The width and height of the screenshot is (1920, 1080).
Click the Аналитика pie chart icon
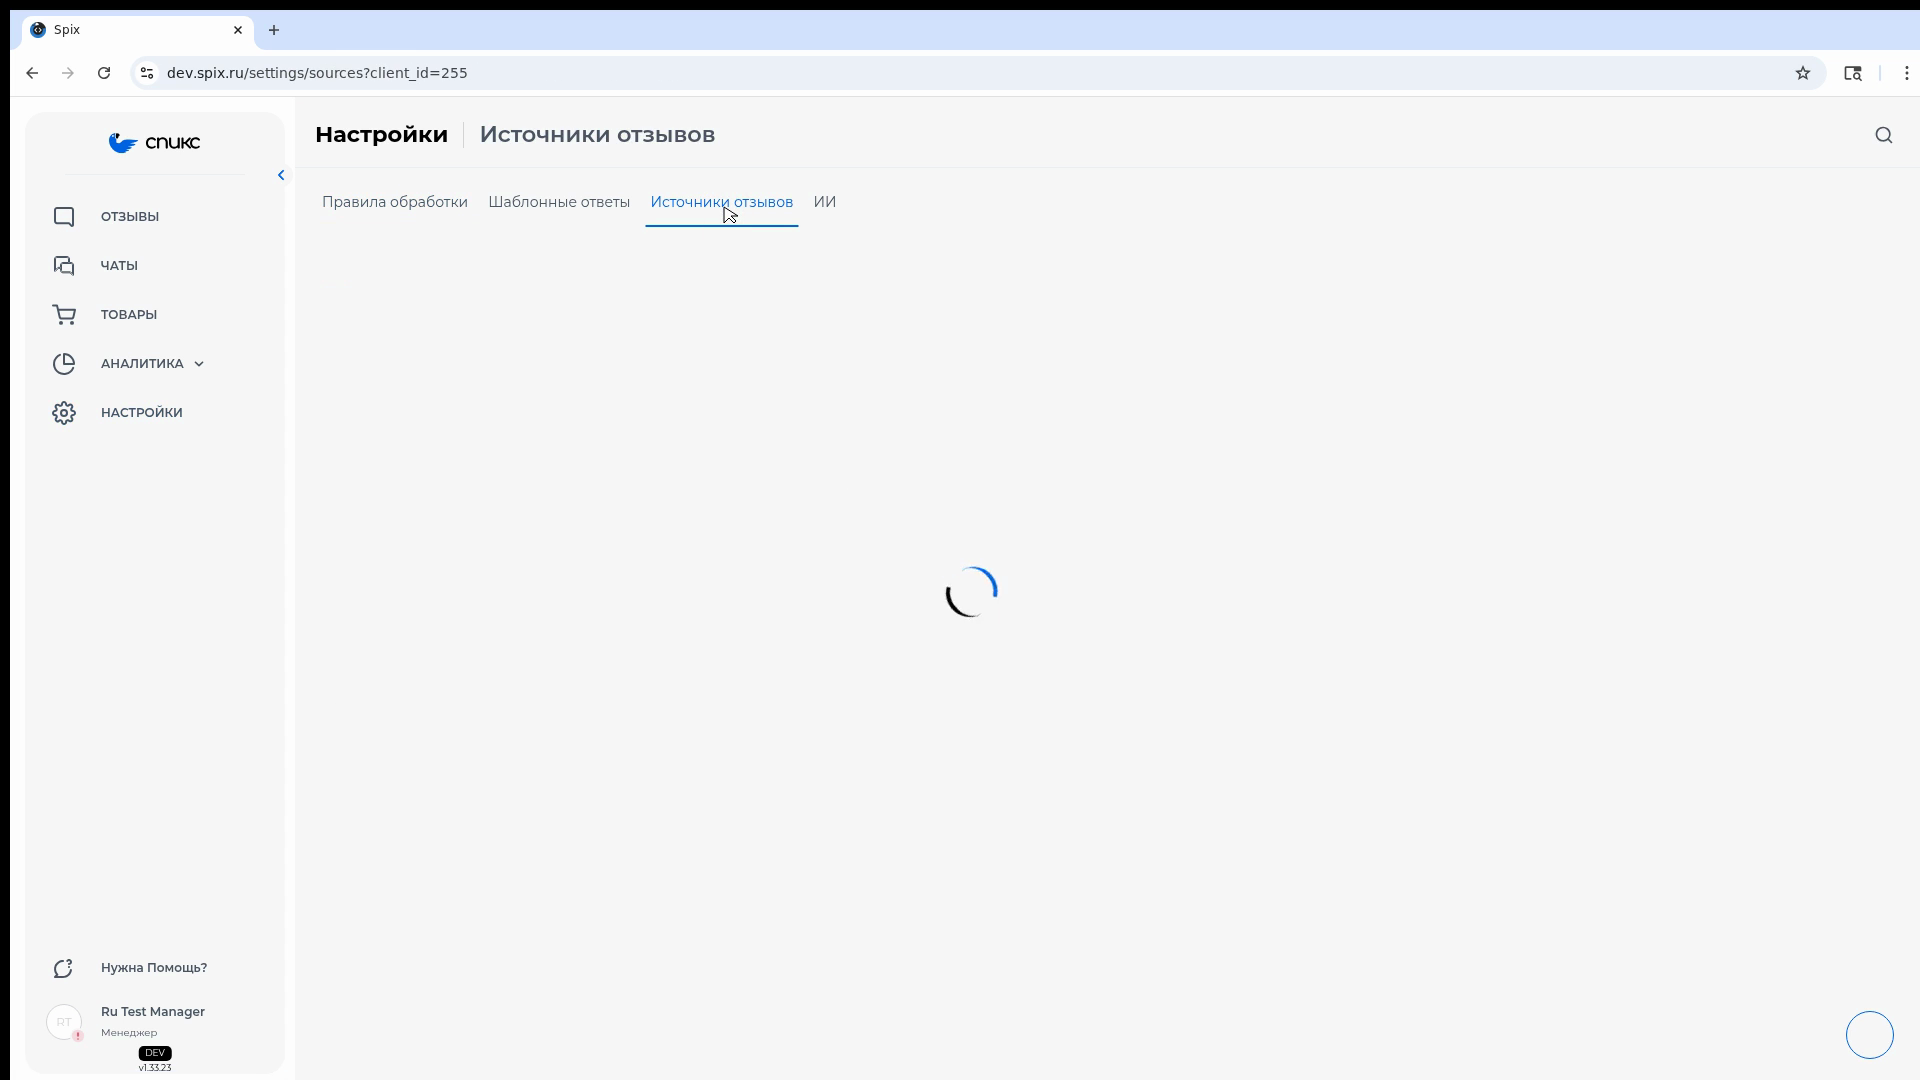pos(64,364)
